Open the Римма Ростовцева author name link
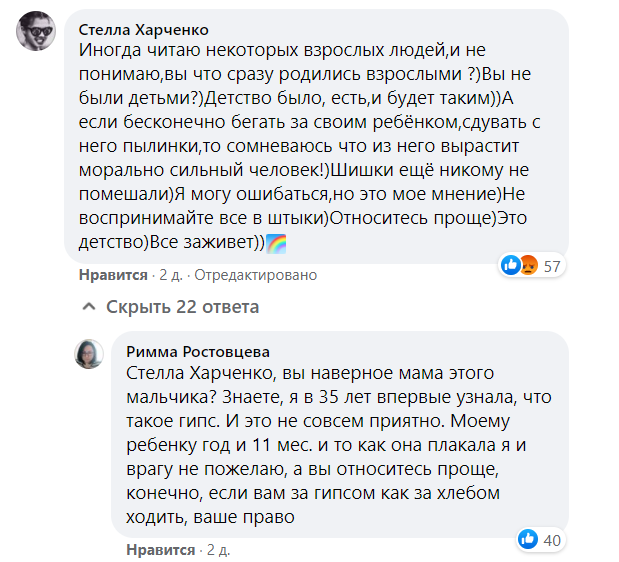 [198, 351]
